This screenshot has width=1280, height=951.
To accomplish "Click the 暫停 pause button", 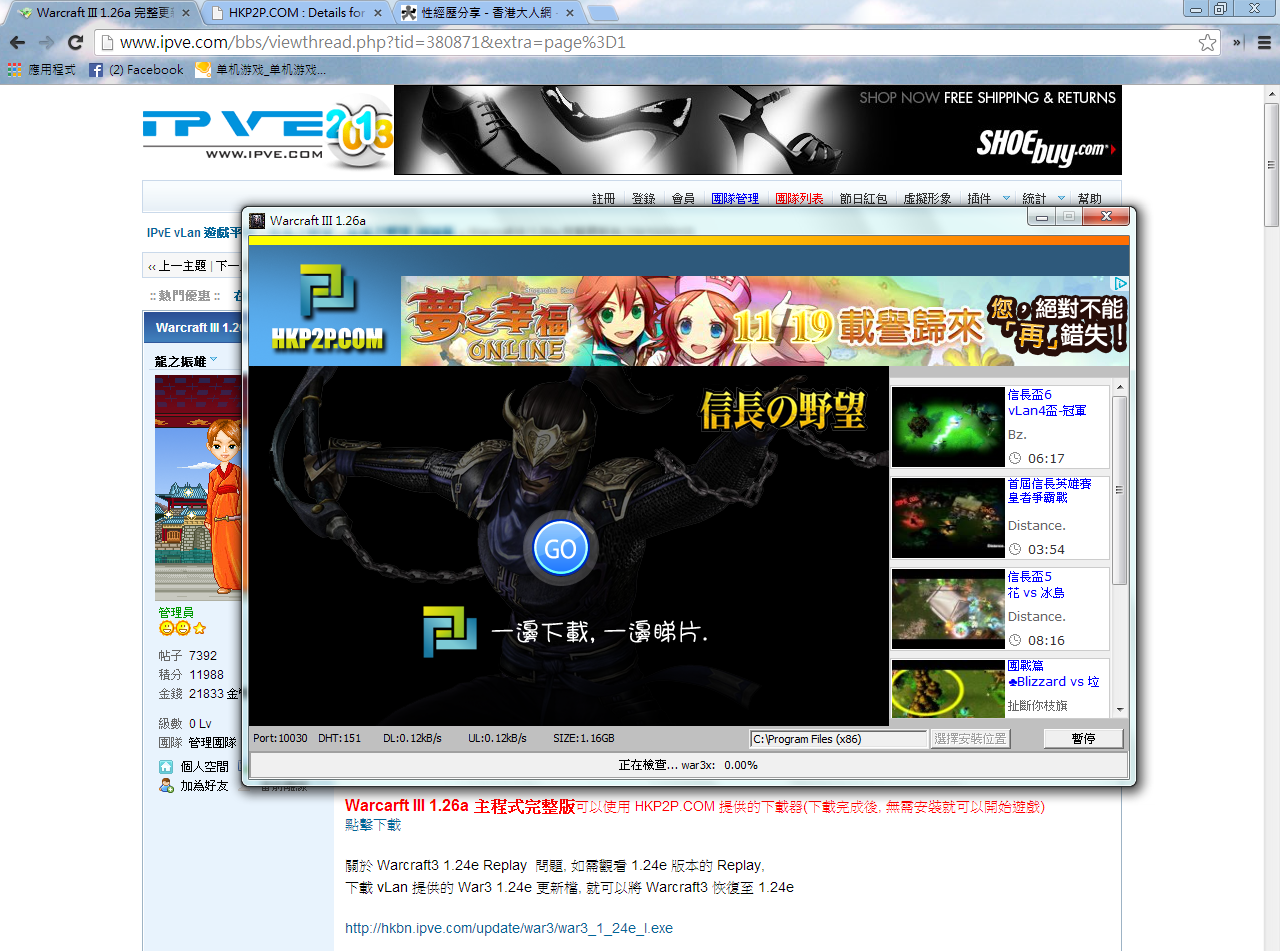I will (x=1083, y=739).
